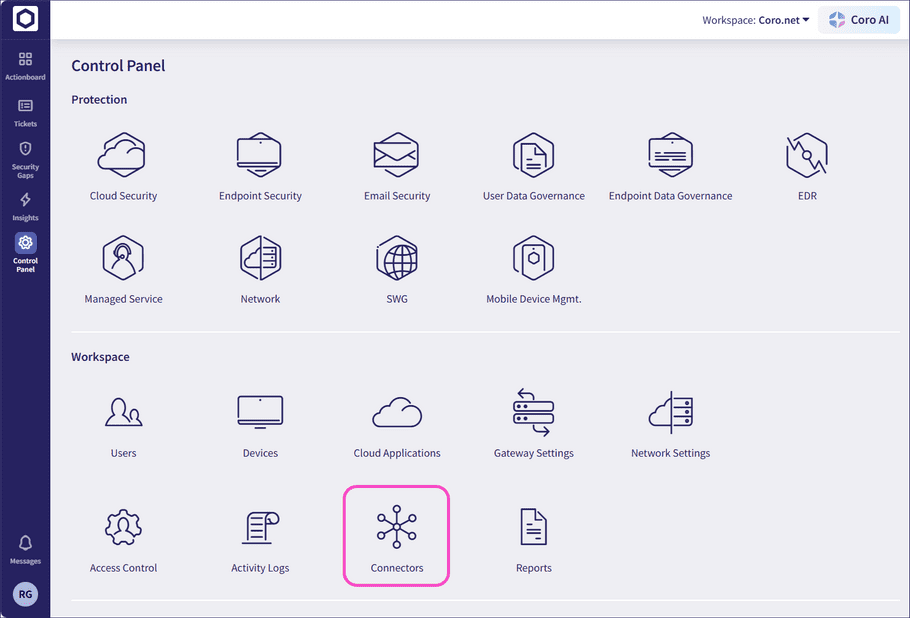Select the SWG globe icon
This screenshot has width=910, height=618.
[x=397, y=260]
